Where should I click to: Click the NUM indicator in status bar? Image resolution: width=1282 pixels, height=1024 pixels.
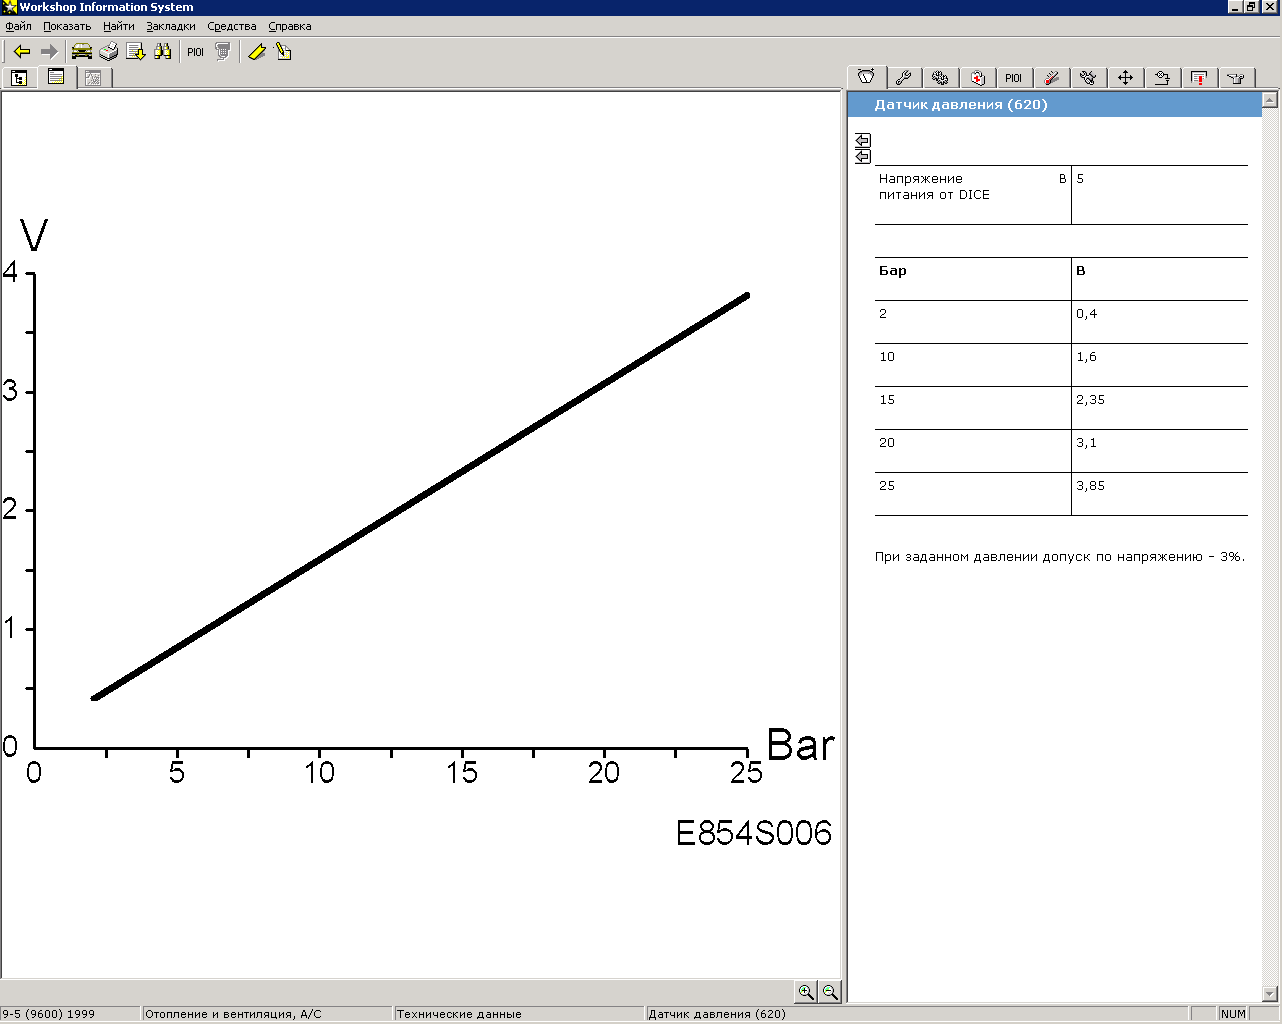pyautogui.click(x=1233, y=1014)
